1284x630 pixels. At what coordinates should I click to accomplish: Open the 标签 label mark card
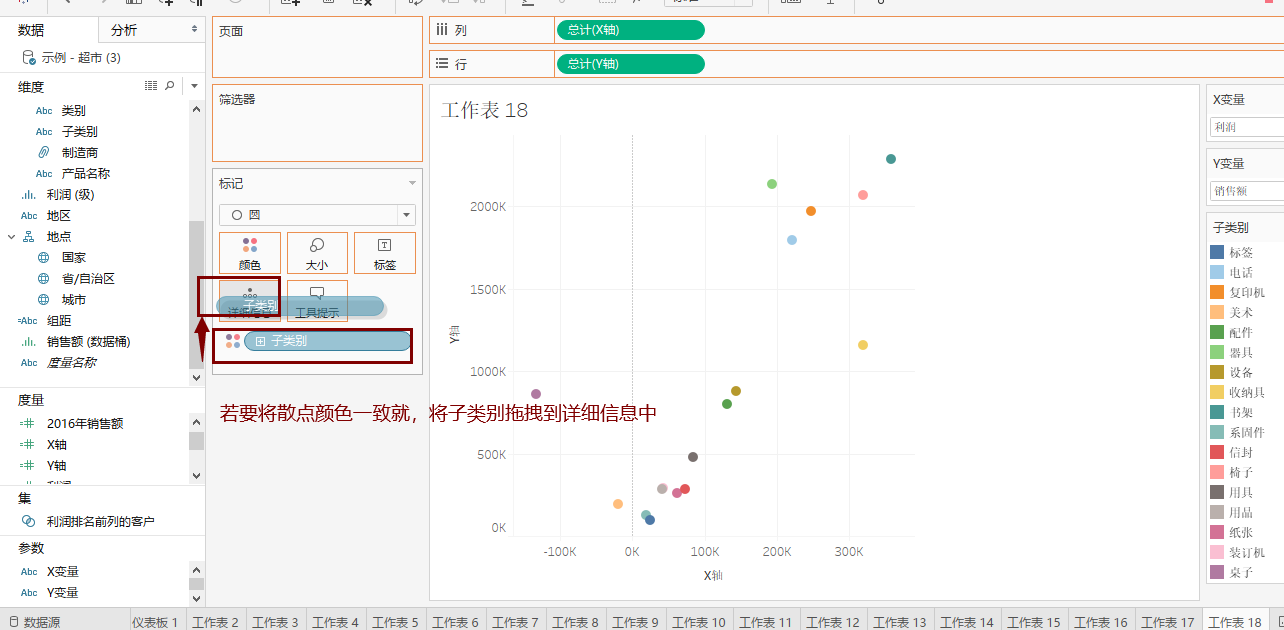(x=385, y=253)
